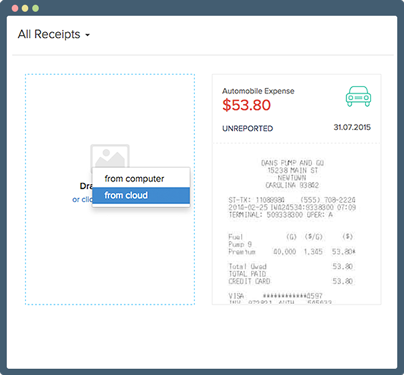Screen dimensions: 404x375
Task: Click the red close window button
Action: (15, 8)
